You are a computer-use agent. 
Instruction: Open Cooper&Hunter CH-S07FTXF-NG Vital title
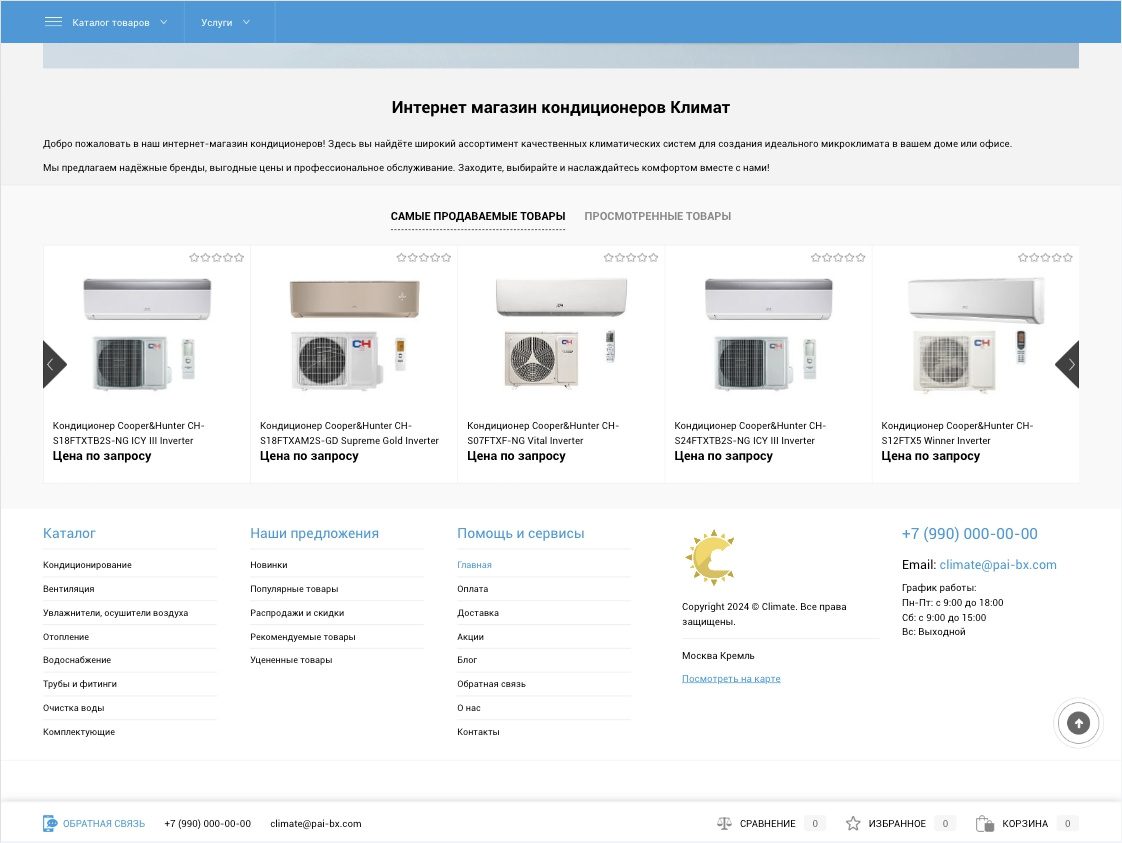pyautogui.click(x=543, y=433)
